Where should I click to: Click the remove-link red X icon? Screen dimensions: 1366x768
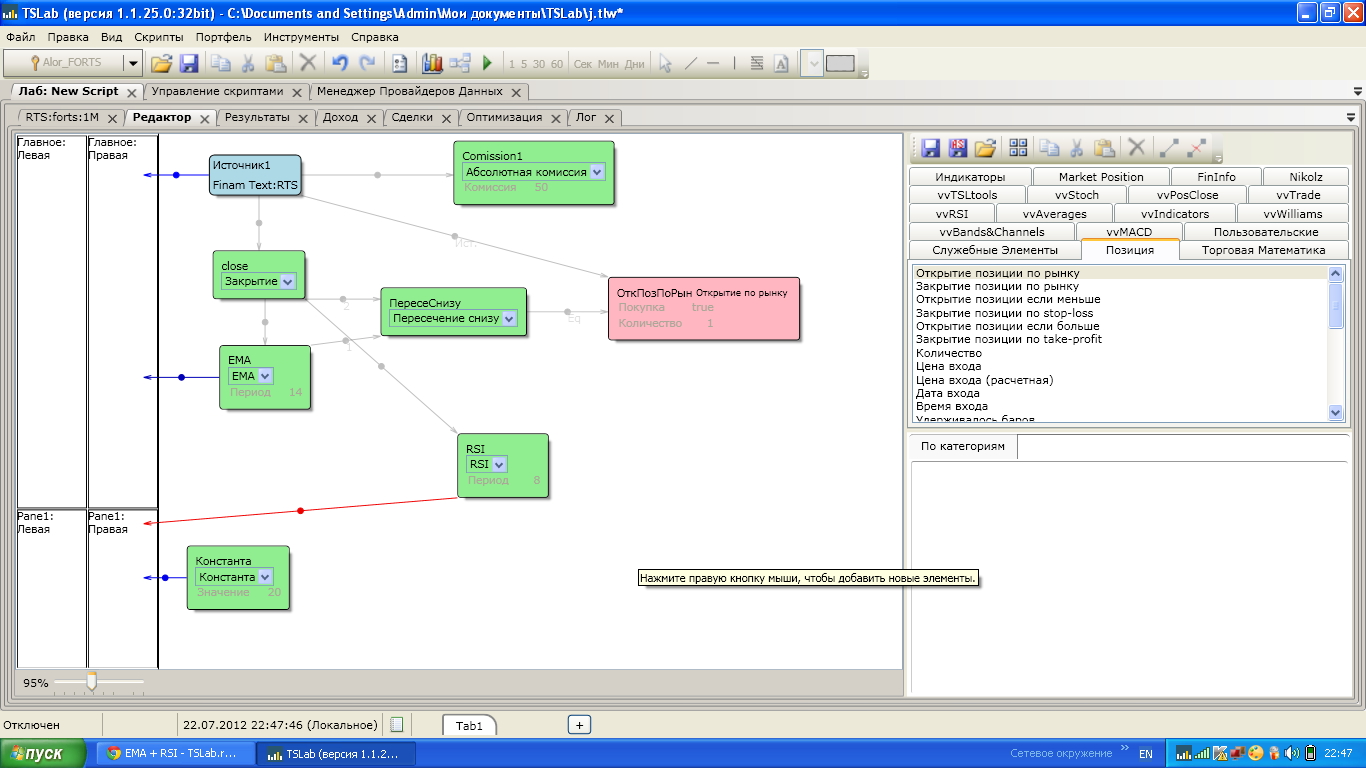(x=1197, y=148)
